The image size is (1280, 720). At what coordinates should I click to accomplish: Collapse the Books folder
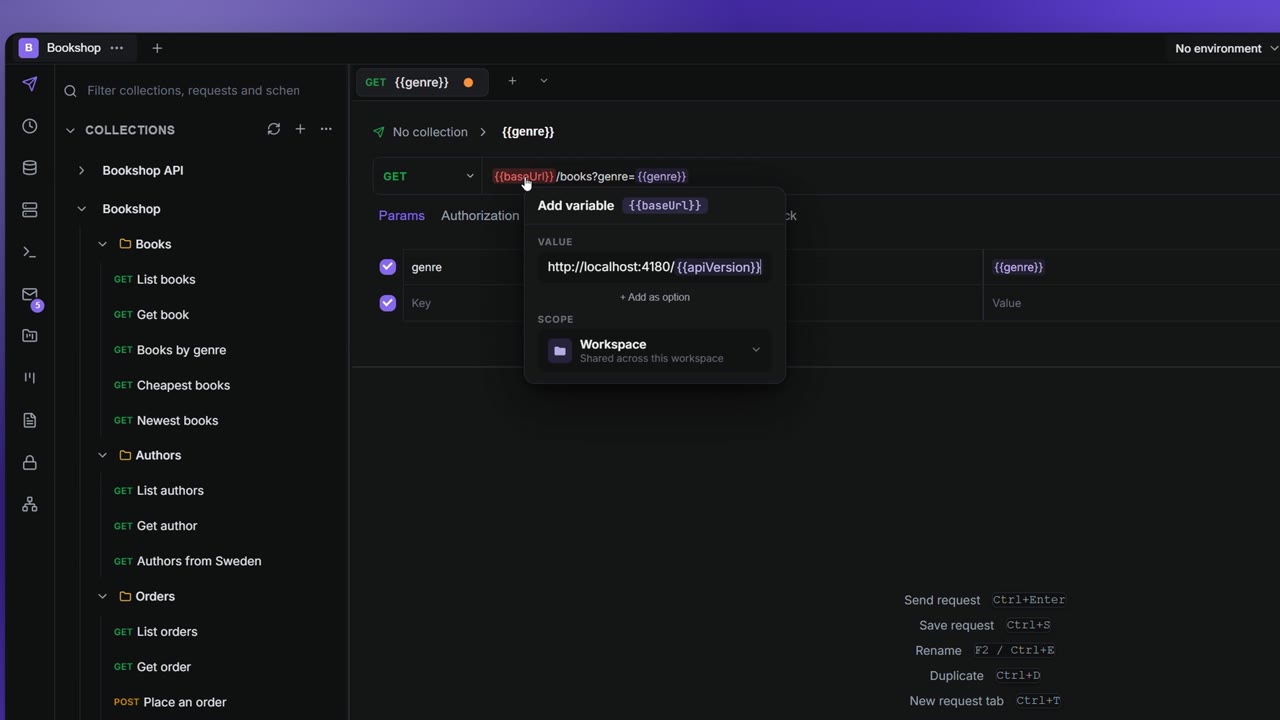[x=102, y=244]
